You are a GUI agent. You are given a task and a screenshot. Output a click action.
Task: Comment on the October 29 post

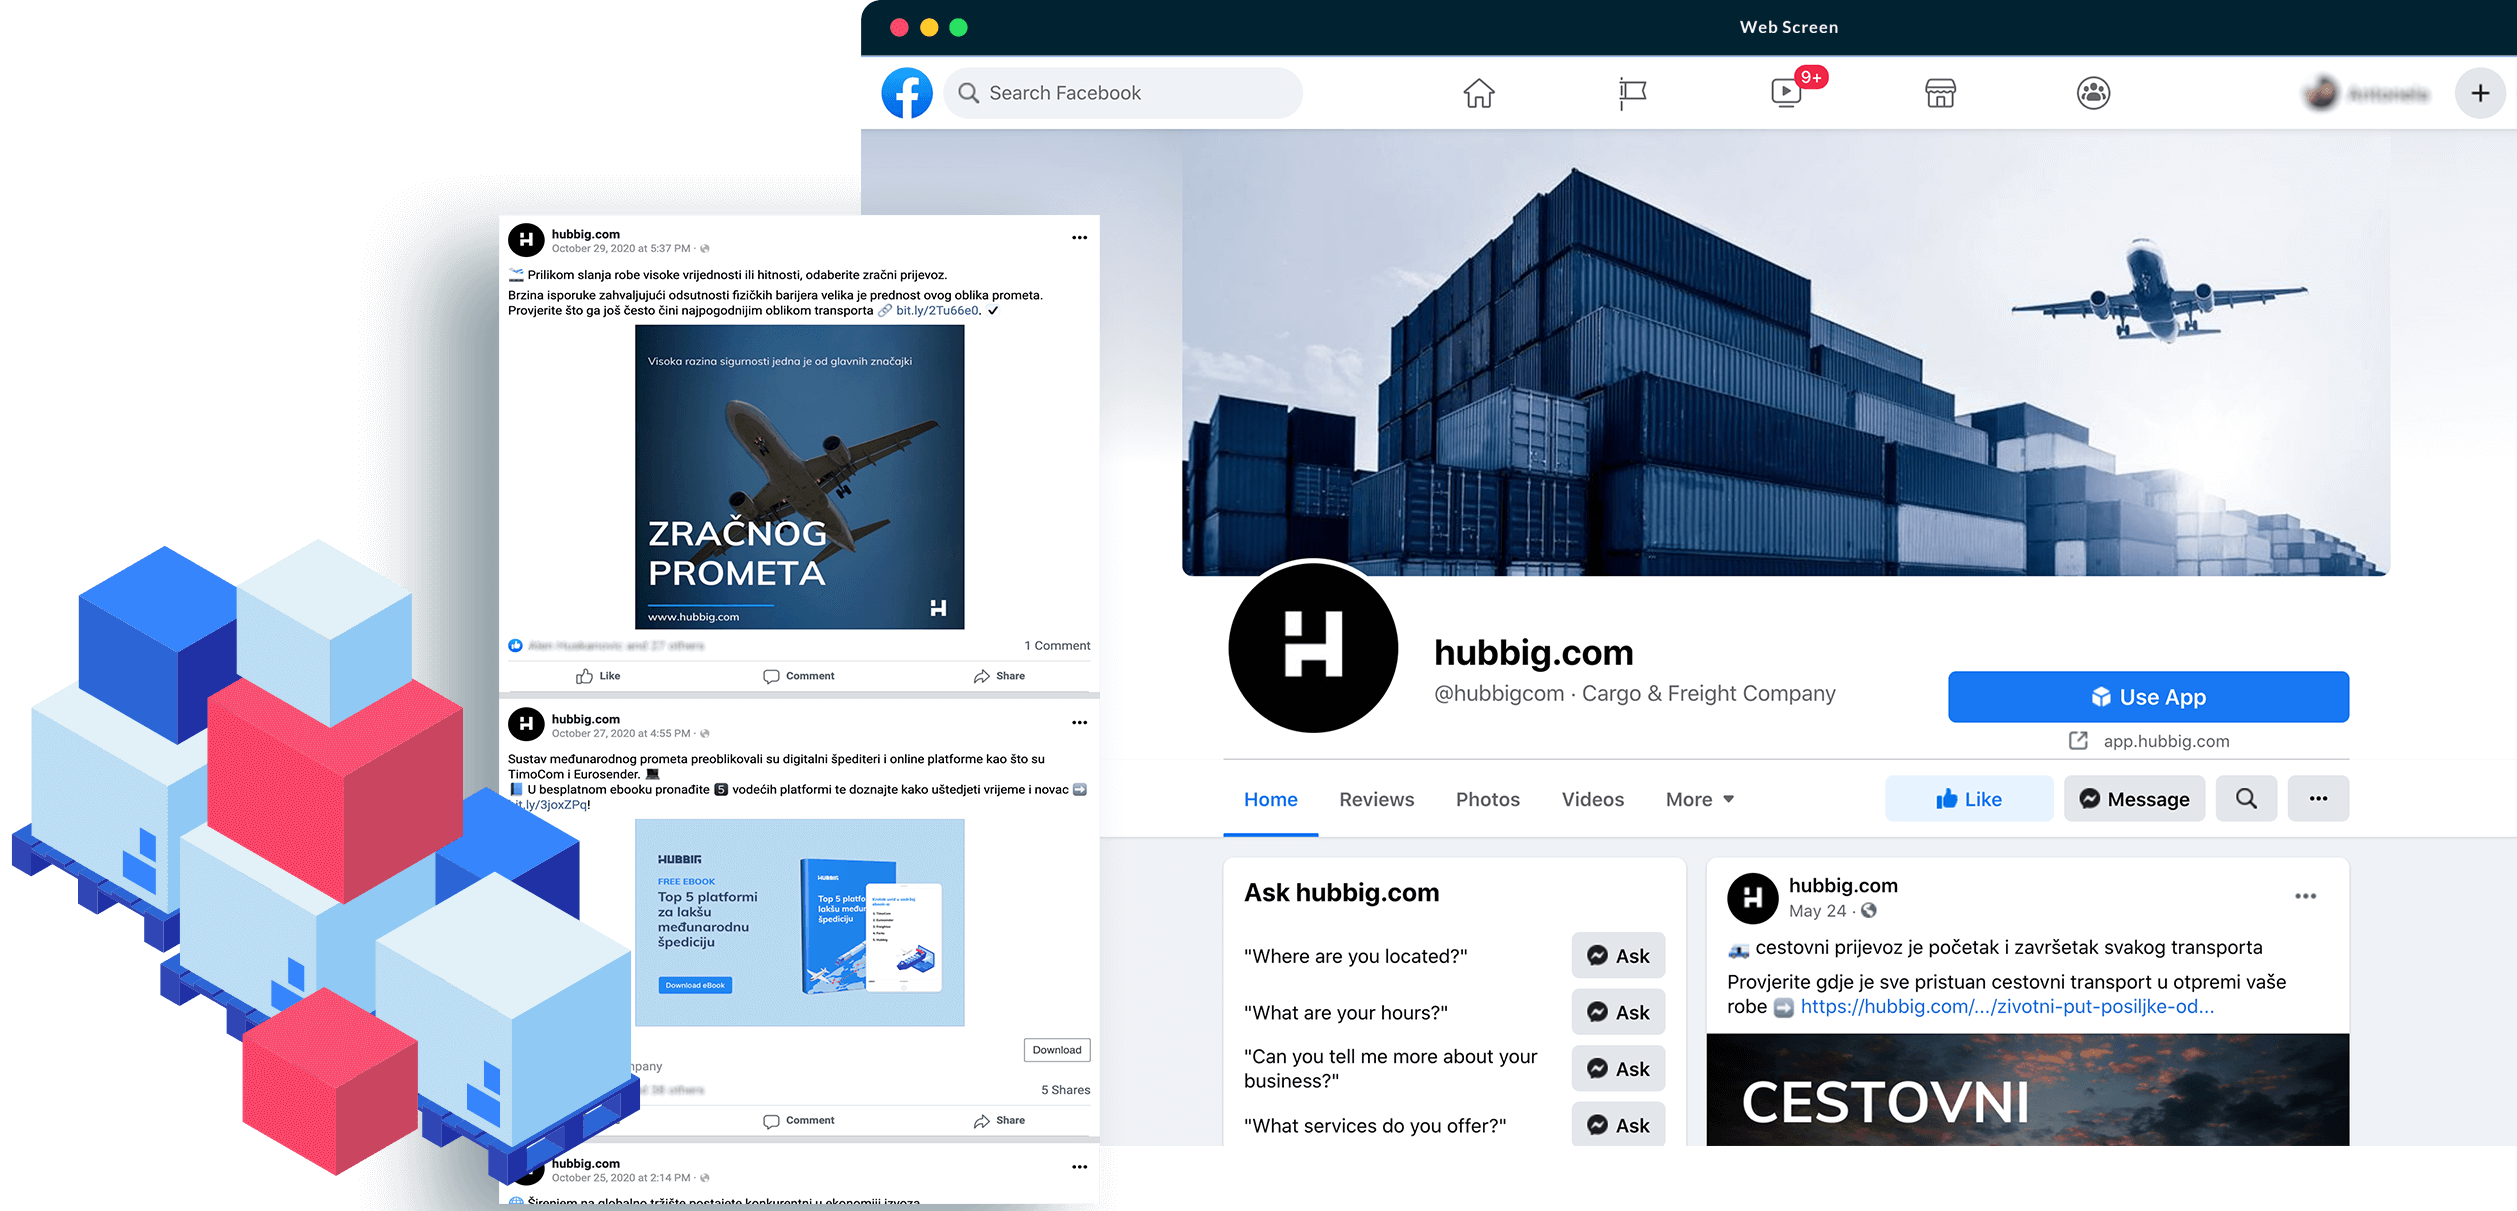(x=798, y=676)
